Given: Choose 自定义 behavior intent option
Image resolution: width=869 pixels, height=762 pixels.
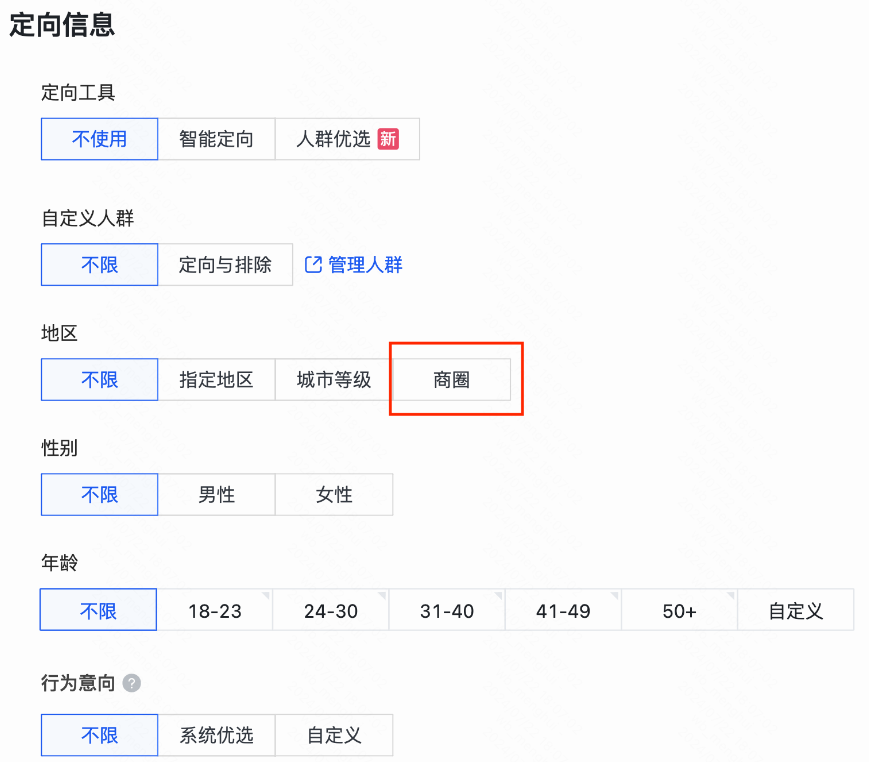Looking at the screenshot, I should pos(334,734).
